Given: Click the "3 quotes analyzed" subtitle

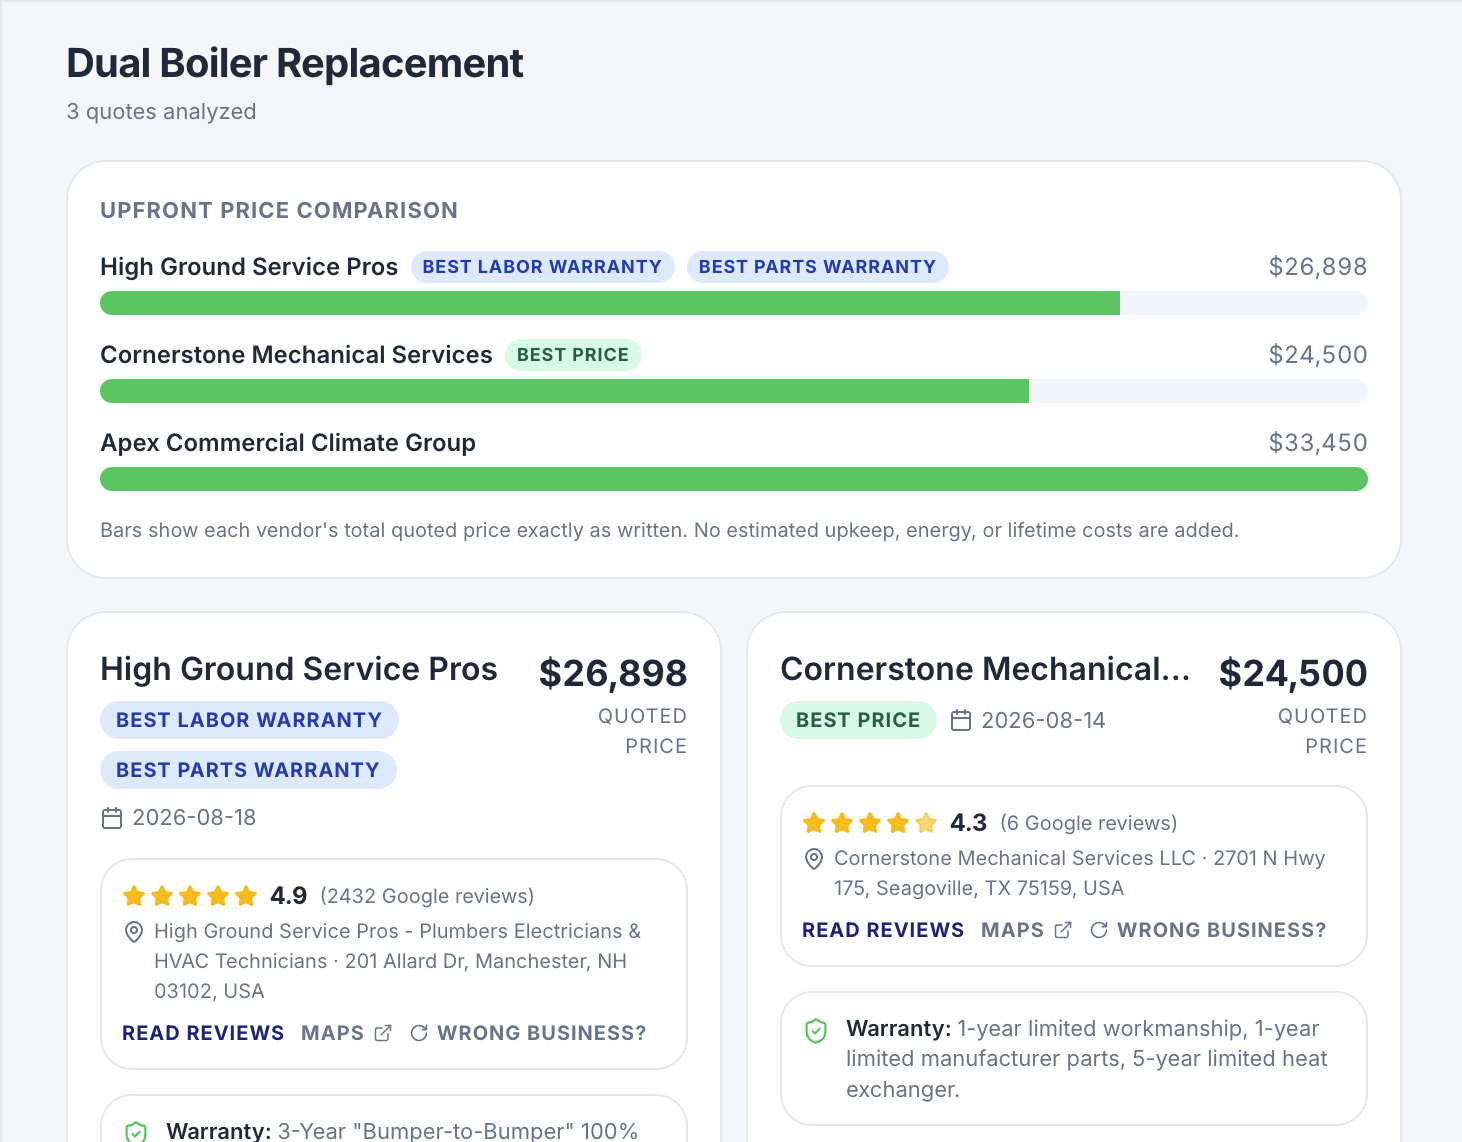Looking at the screenshot, I should click(161, 111).
